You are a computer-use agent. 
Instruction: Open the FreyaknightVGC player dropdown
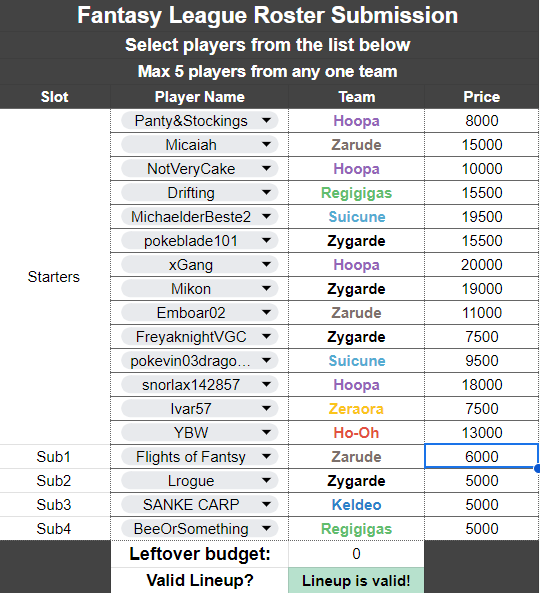point(199,337)
